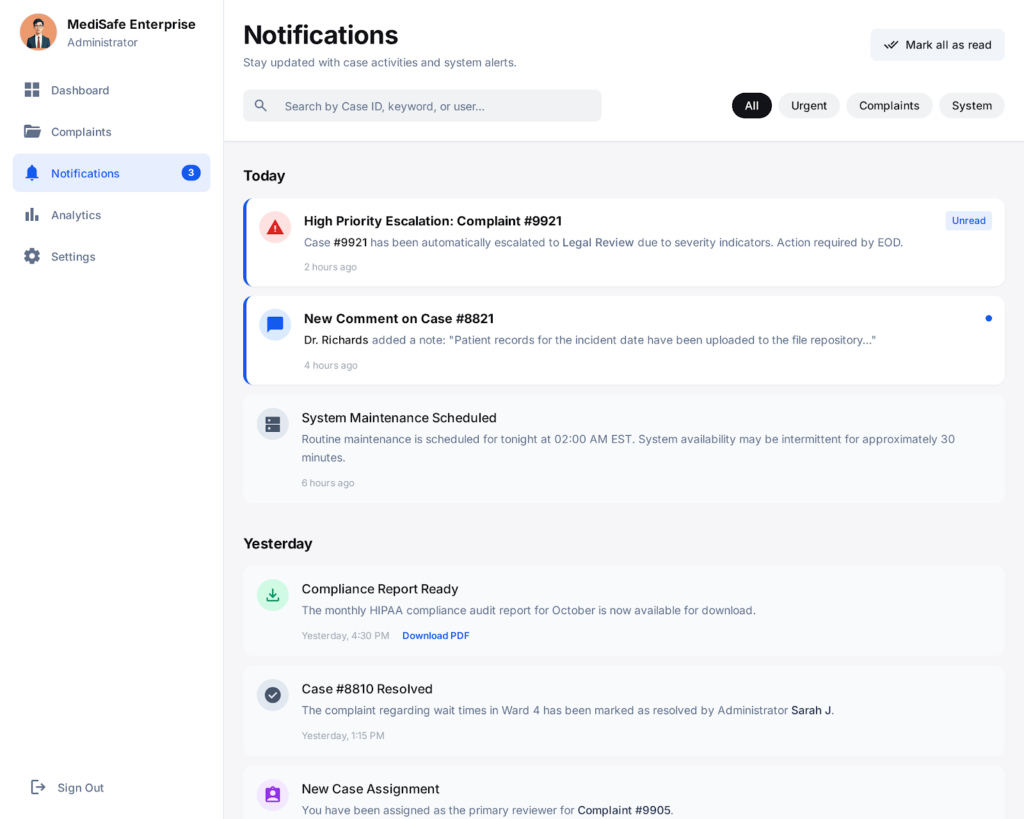Click the magnifier icon in search bar
The height and width of the screenshot is (819, 1024).
261,106
